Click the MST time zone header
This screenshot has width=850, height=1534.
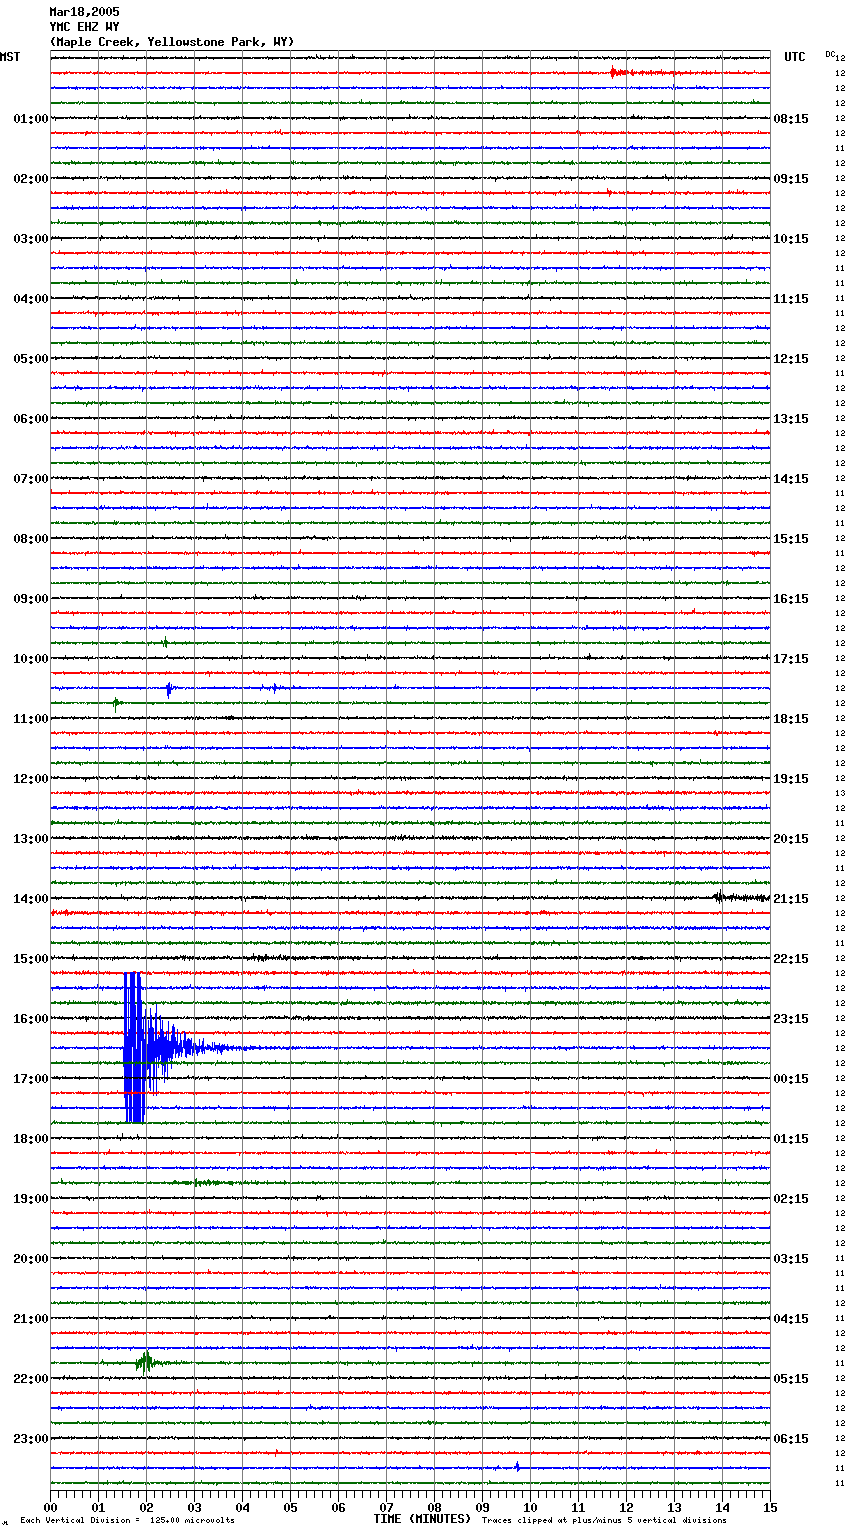pos(10,57)
